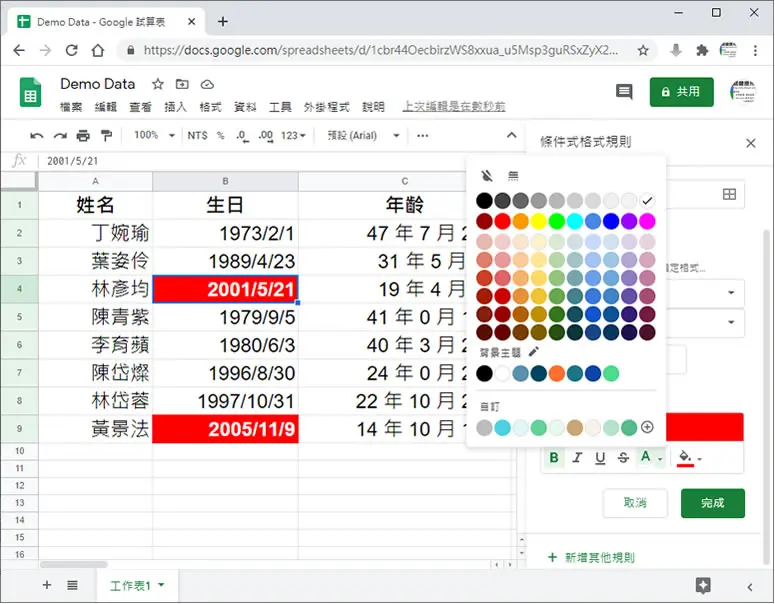Pick the bright green color swatch
This screenshot has height=604, width=775.
[557, 221]
